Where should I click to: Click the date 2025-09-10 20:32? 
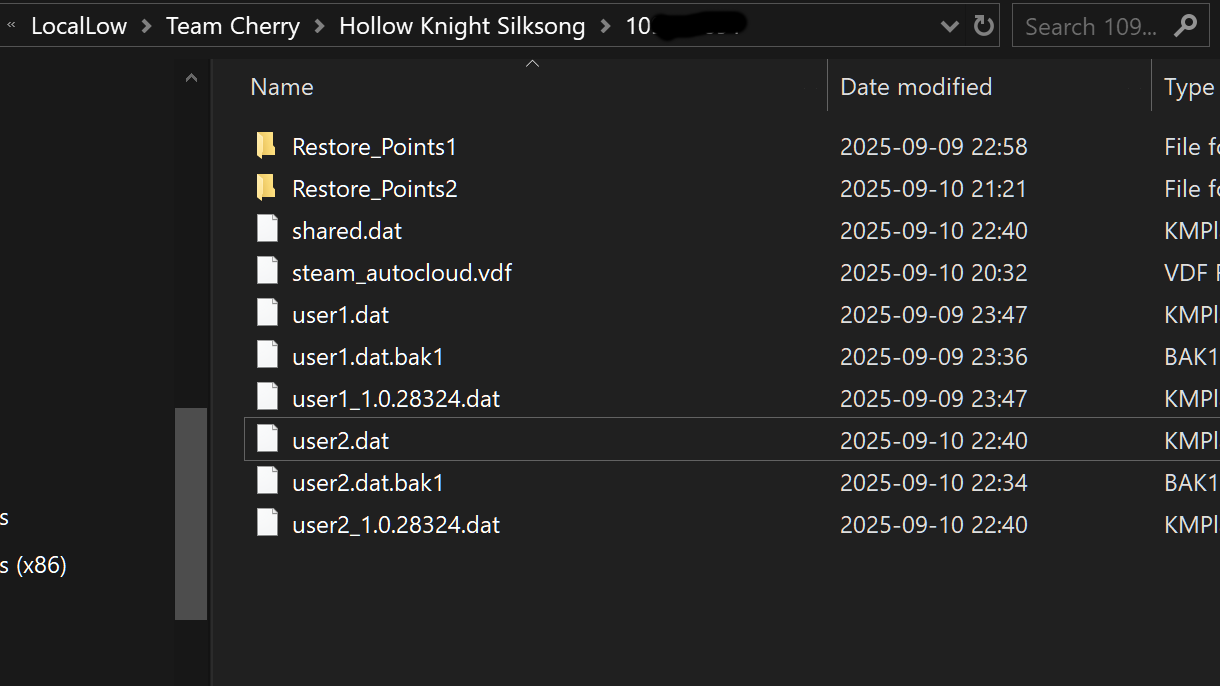pos(934,273)
